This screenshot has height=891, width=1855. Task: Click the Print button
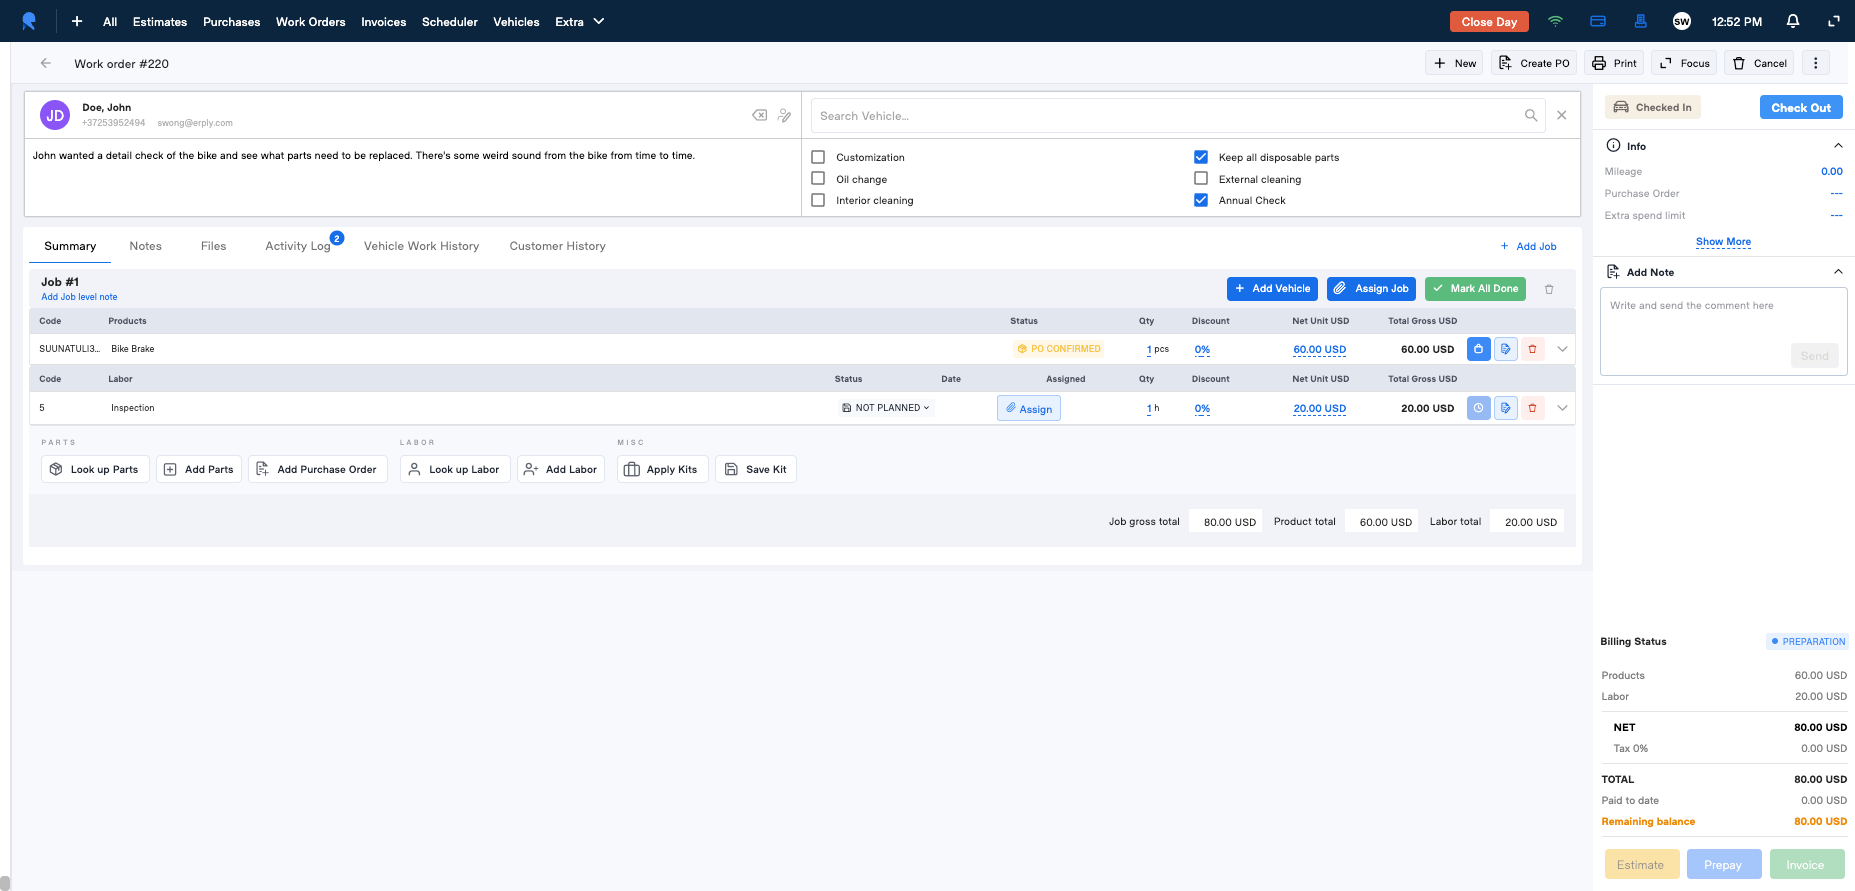point(1614,63)
